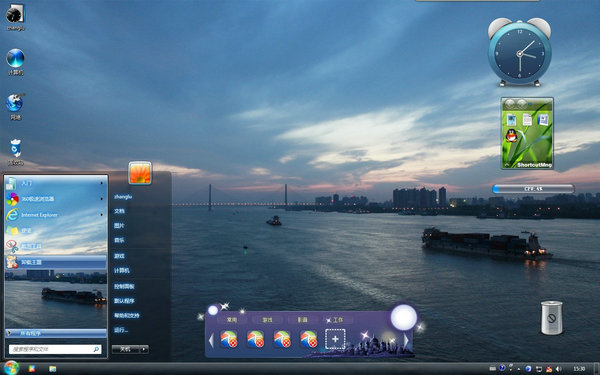
Task: Click the shutdown 关机 button
Action: click(x=126, y=349)
